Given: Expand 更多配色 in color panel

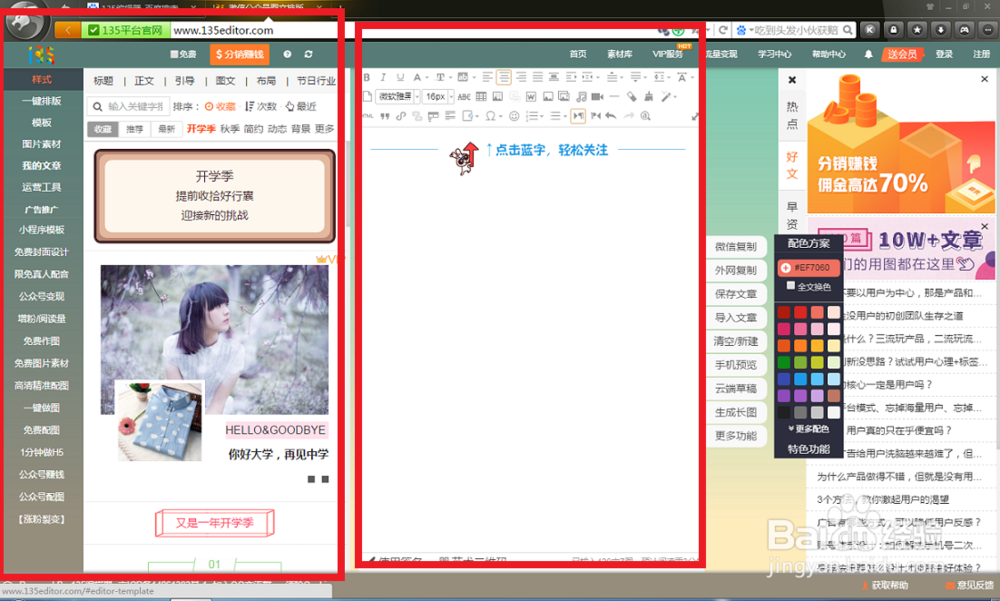Looking at the screenshot, I should click(809, 429).
